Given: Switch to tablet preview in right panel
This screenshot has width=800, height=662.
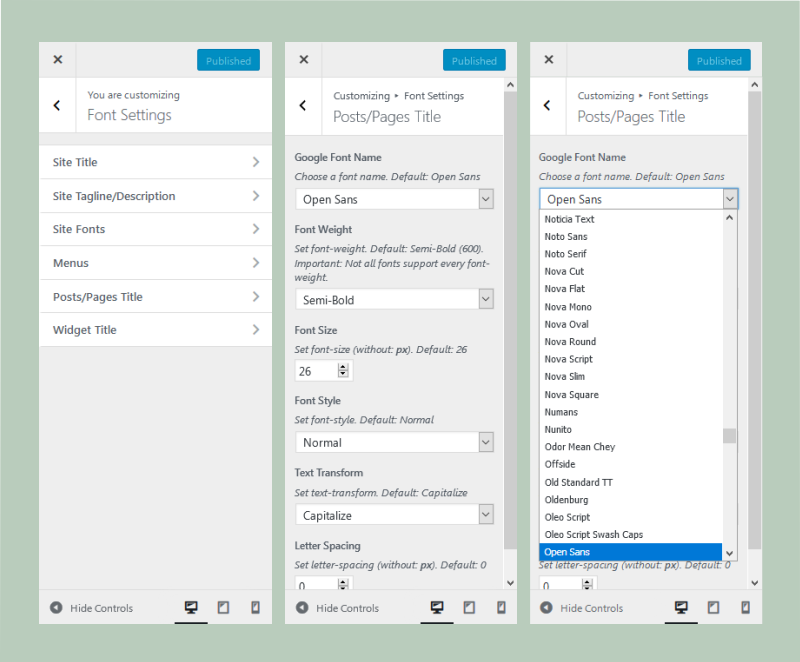Looking at the screenshot, I should tap(713, 607).
